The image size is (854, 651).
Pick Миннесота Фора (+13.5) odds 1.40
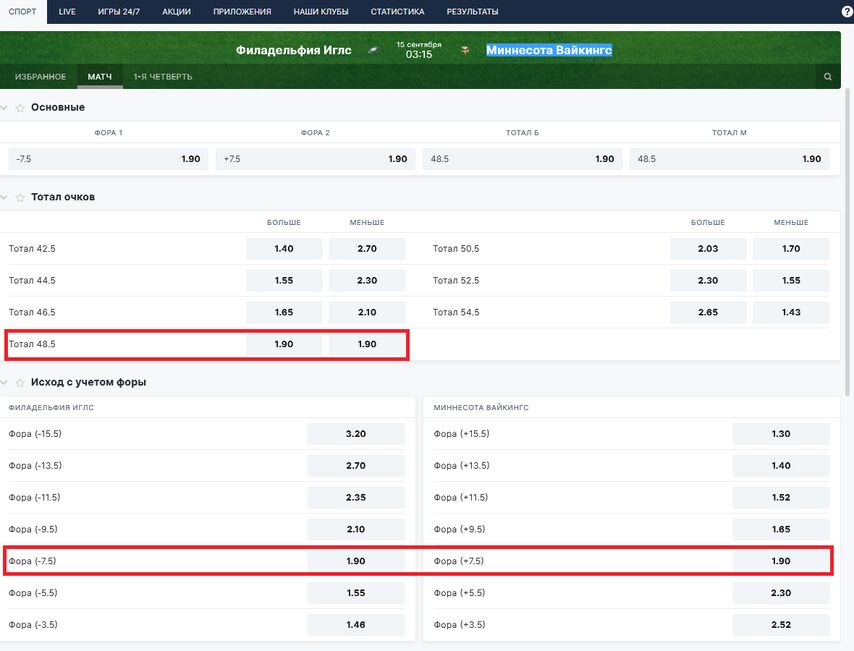781,466
